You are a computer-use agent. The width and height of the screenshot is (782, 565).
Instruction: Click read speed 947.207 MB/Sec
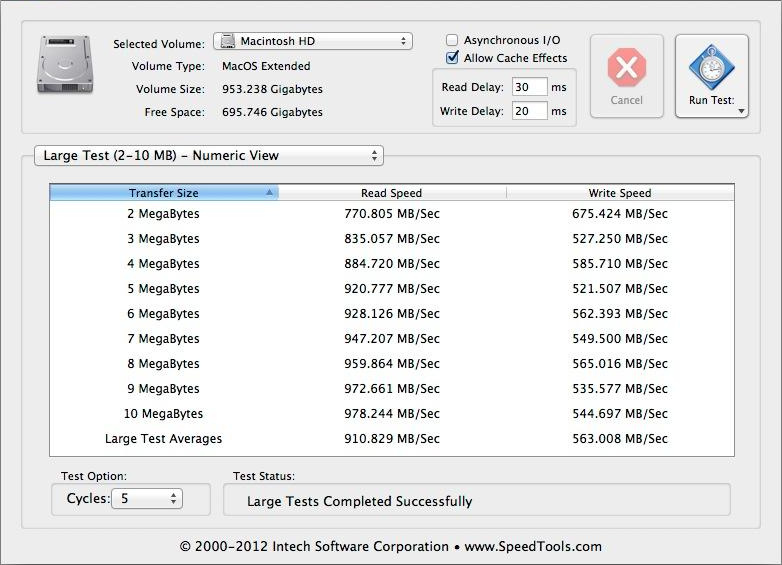tap(392, 338)
